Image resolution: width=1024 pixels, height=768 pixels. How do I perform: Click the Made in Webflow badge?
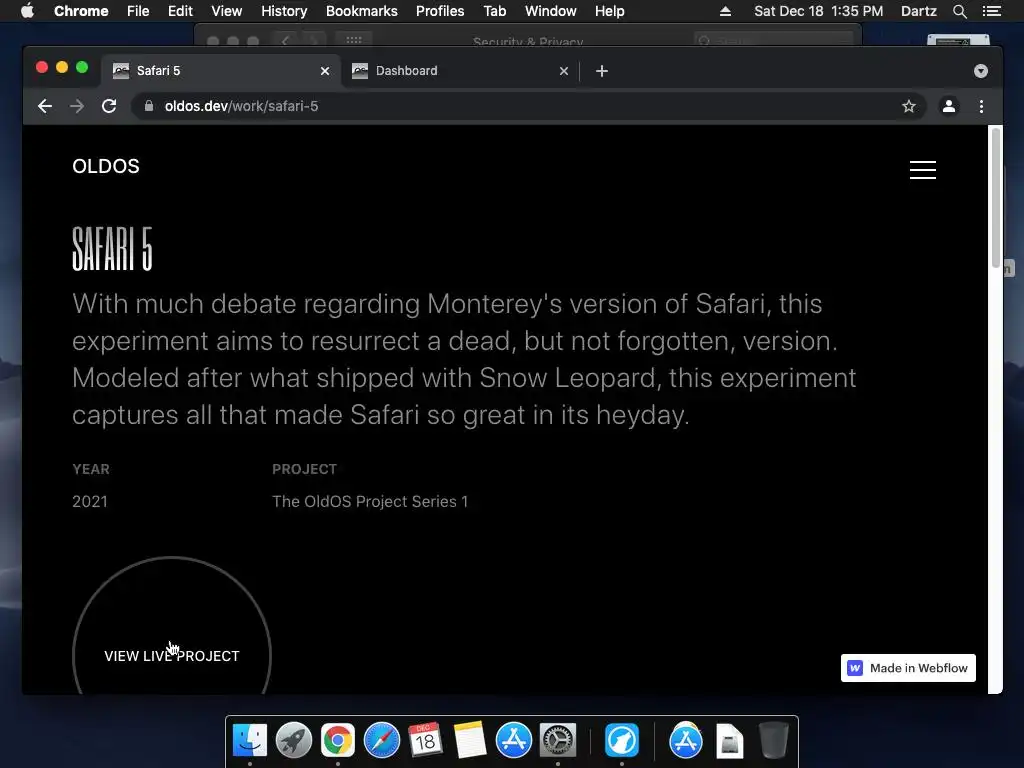click(908, 667)
